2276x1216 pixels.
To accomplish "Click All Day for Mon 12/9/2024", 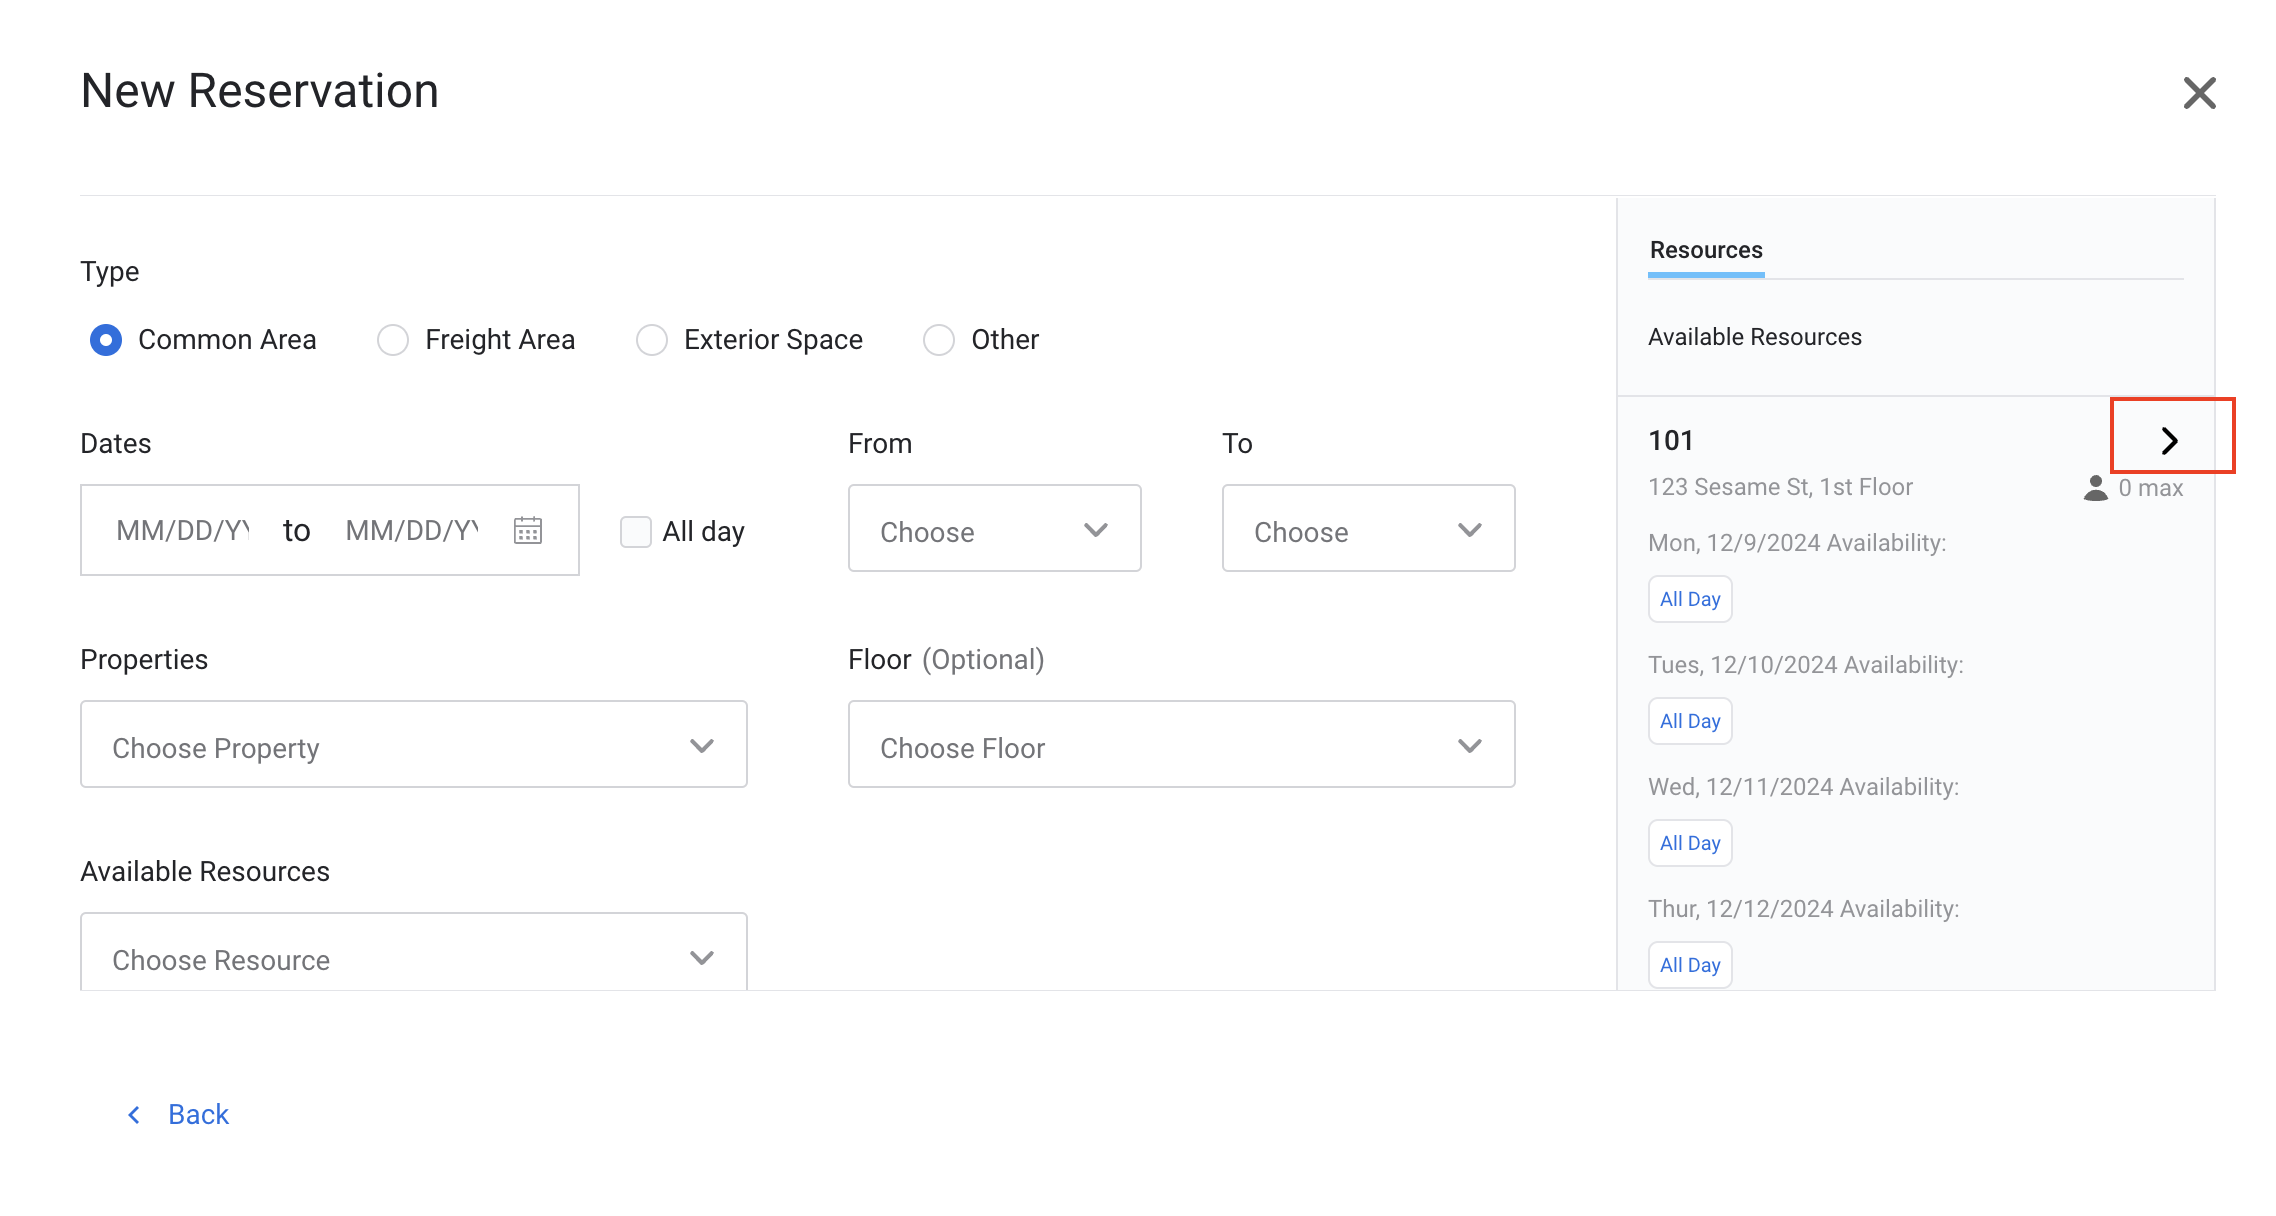I will click(x=1690, y=599).
